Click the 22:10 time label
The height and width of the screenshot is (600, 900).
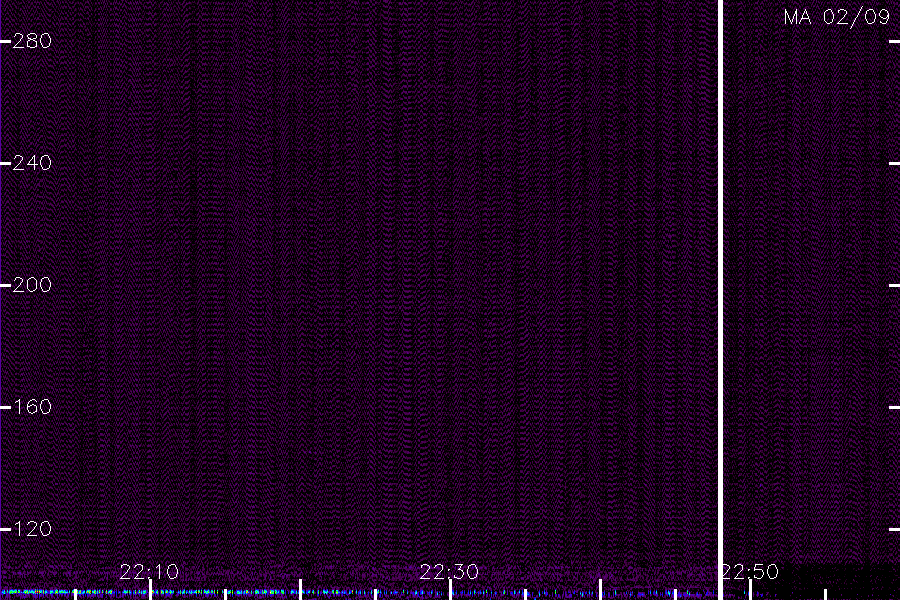[x=149, y=572]
